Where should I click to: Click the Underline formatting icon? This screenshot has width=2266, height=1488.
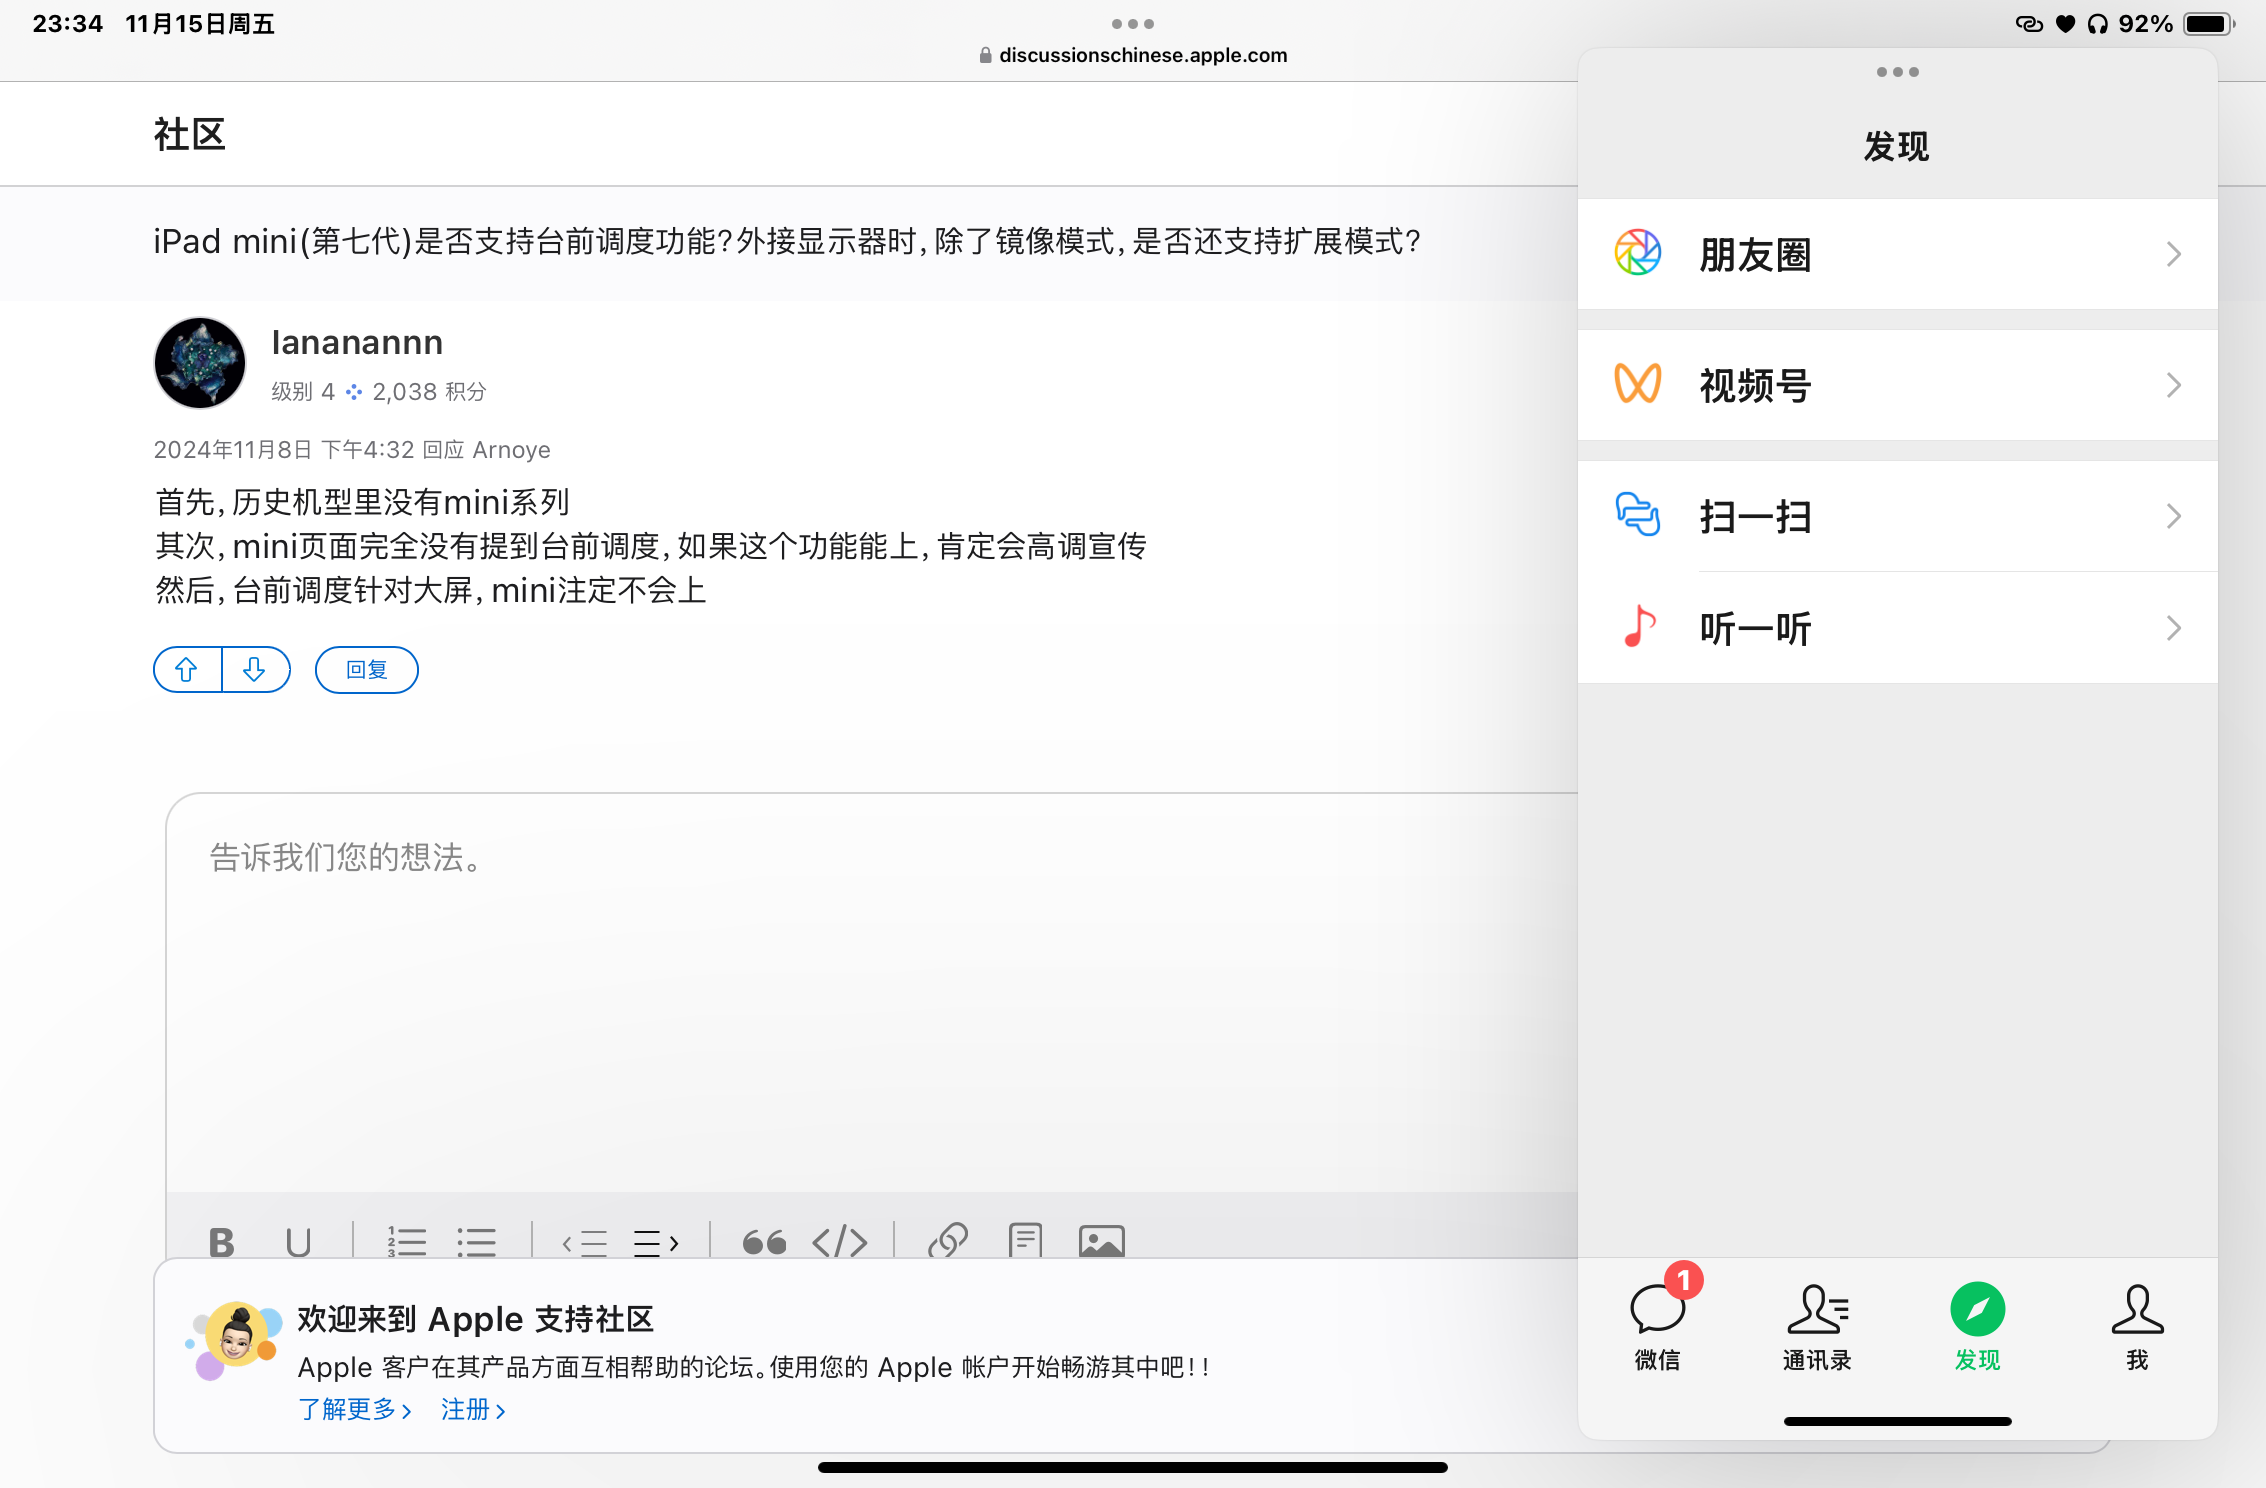(298, 1242)
